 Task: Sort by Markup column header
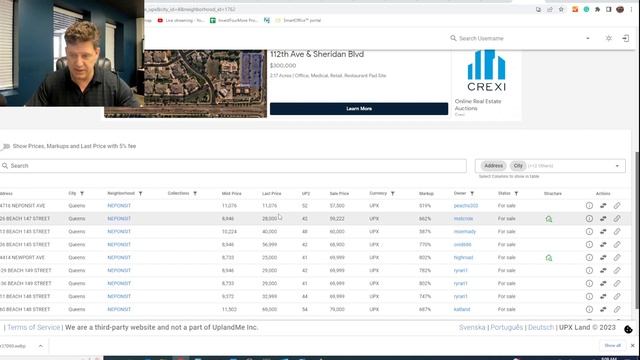click(426, 193)
